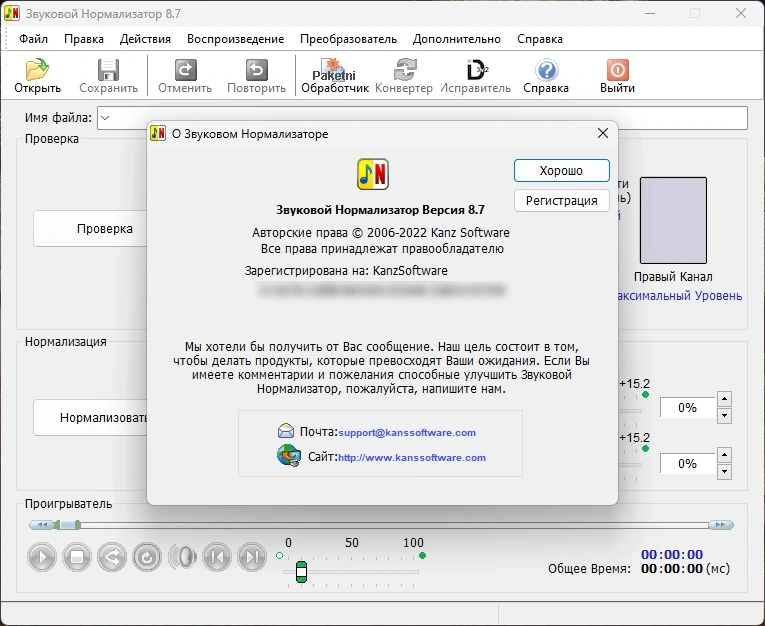Screen dimensions: 765x626
Task: Click the Нормализовать button
Action: coord(90,418)
